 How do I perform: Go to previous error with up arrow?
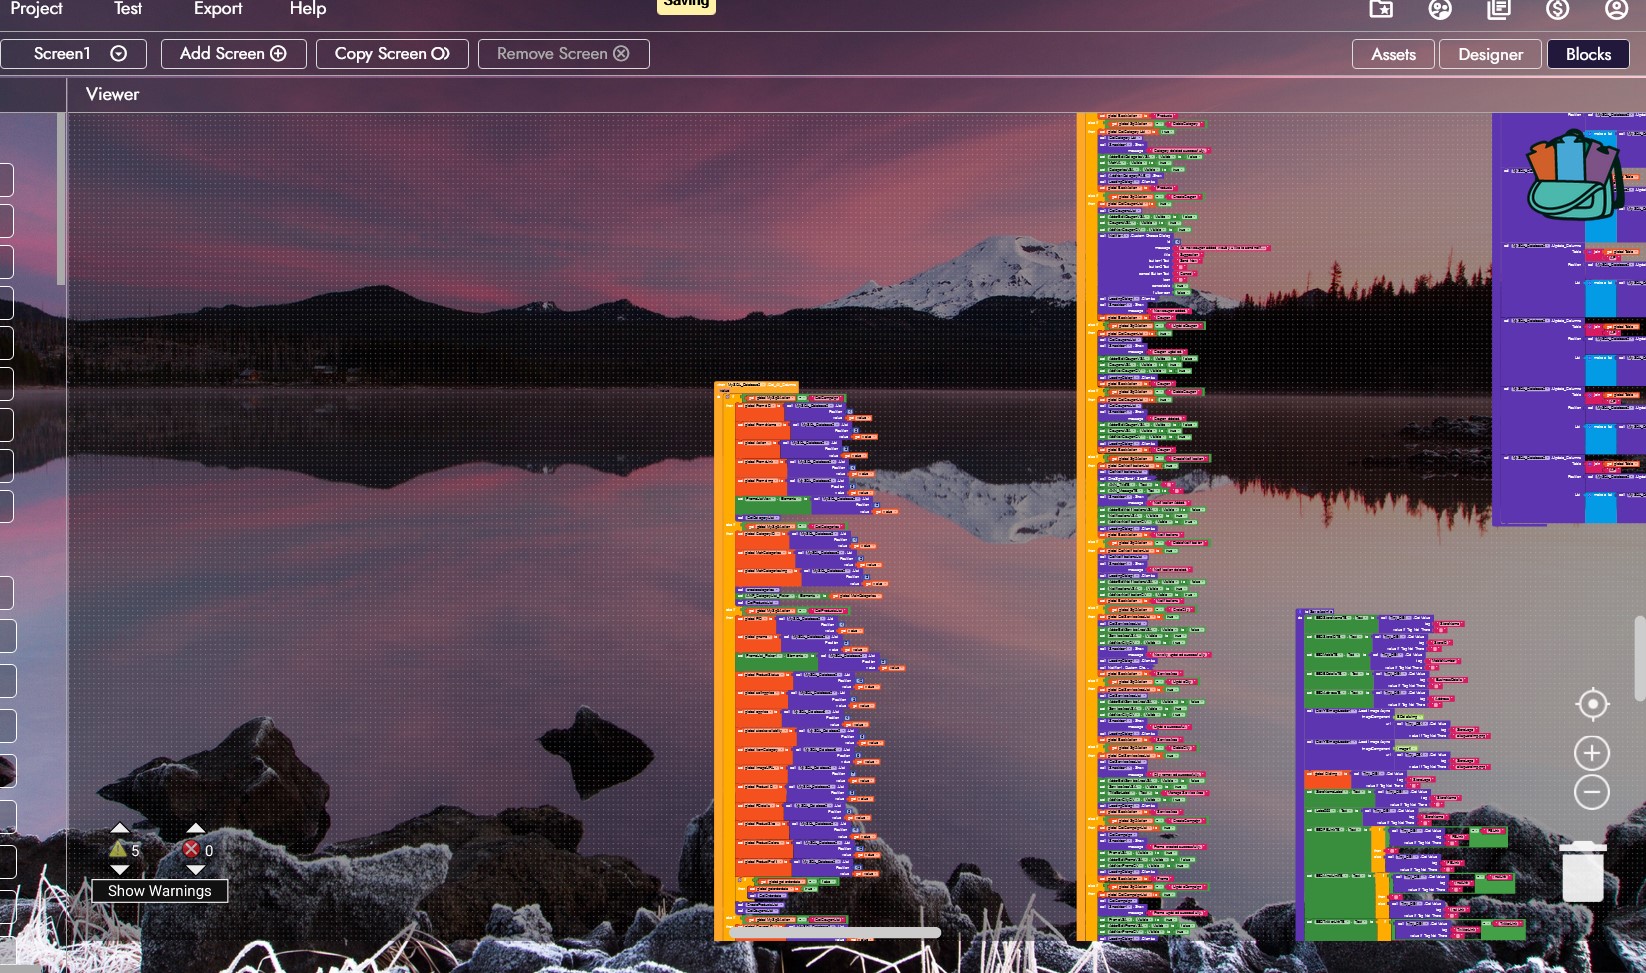[195, 828]
